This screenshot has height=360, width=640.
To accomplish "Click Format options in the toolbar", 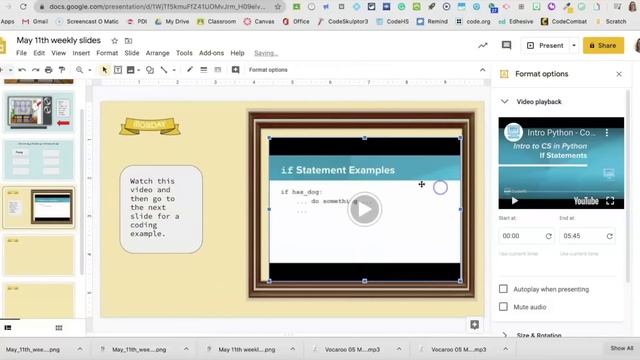I will tap(268, 70).
